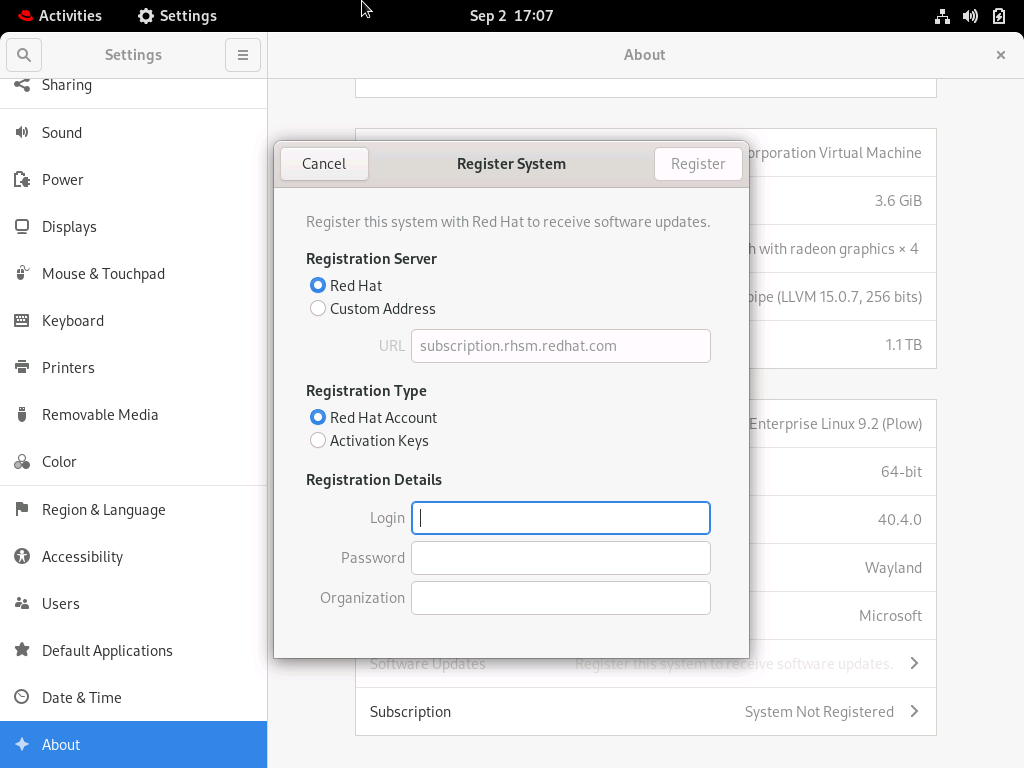Click the registration URL field
Screen dimensions: 1024x768
coord(561,346)
